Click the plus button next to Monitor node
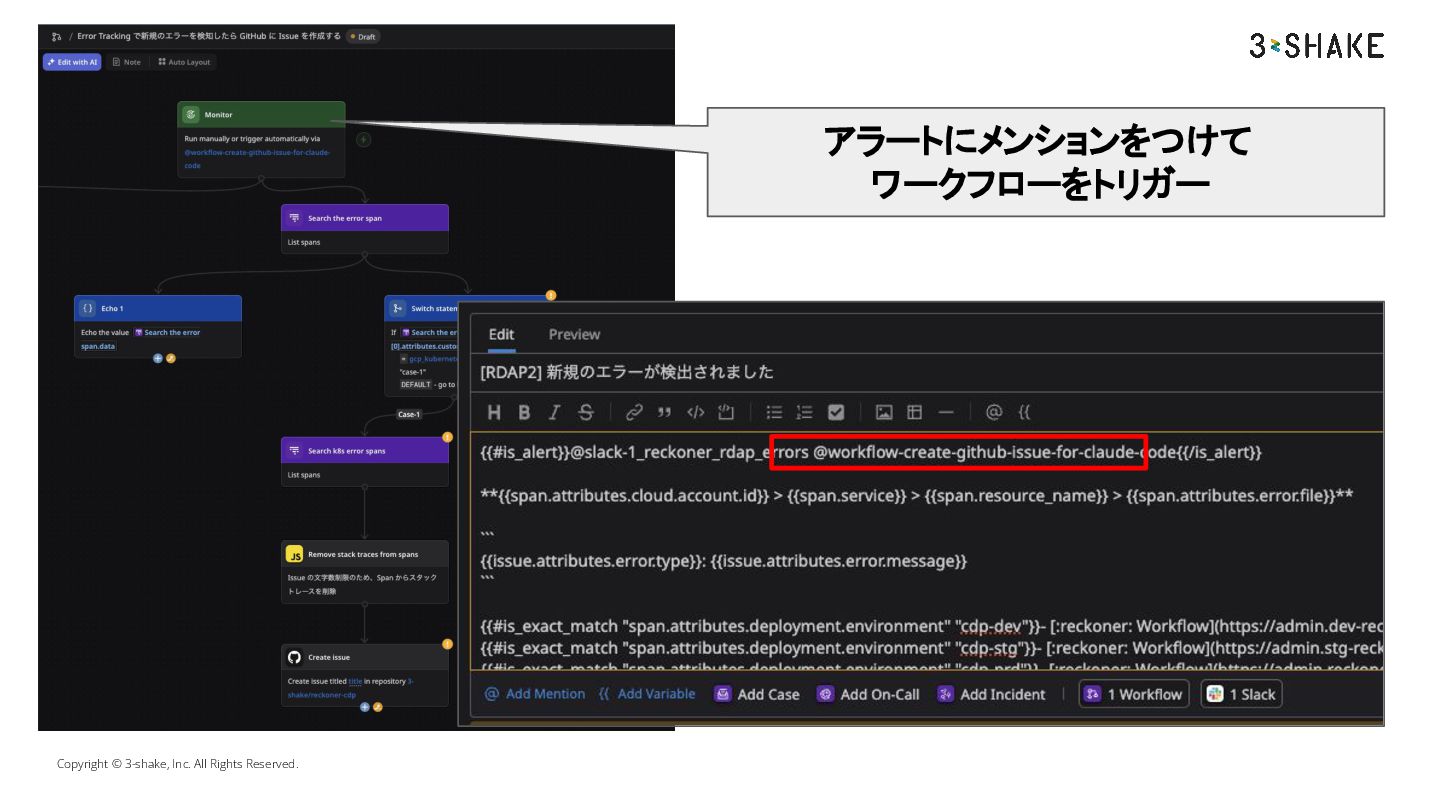 point(364,139)
